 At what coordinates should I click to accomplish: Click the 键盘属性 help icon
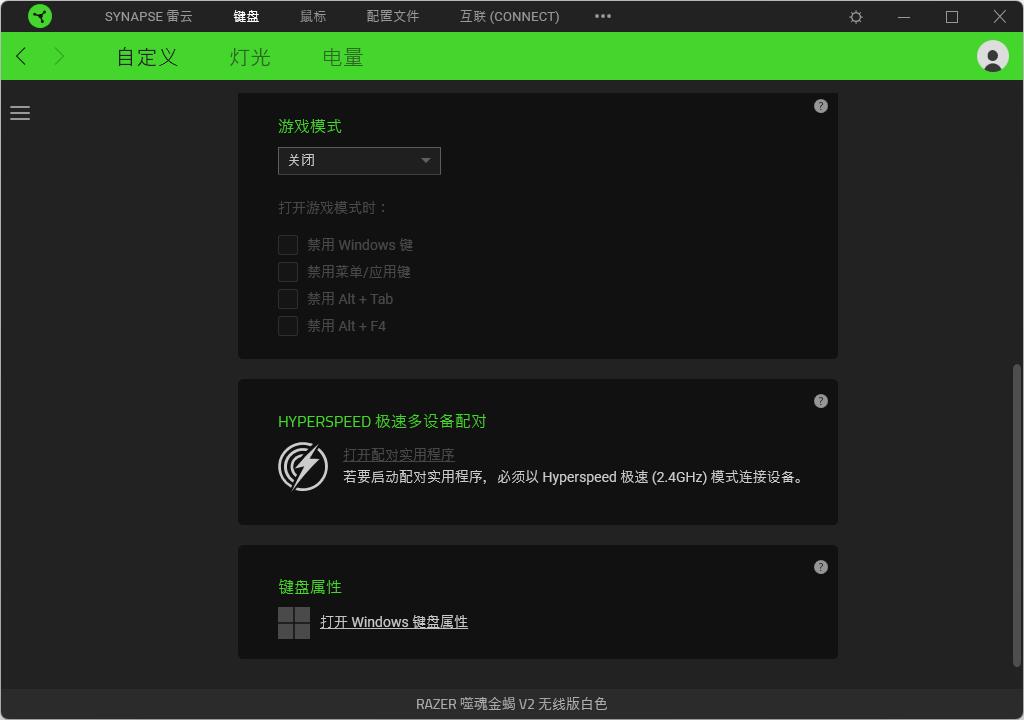tap(820, 566)
